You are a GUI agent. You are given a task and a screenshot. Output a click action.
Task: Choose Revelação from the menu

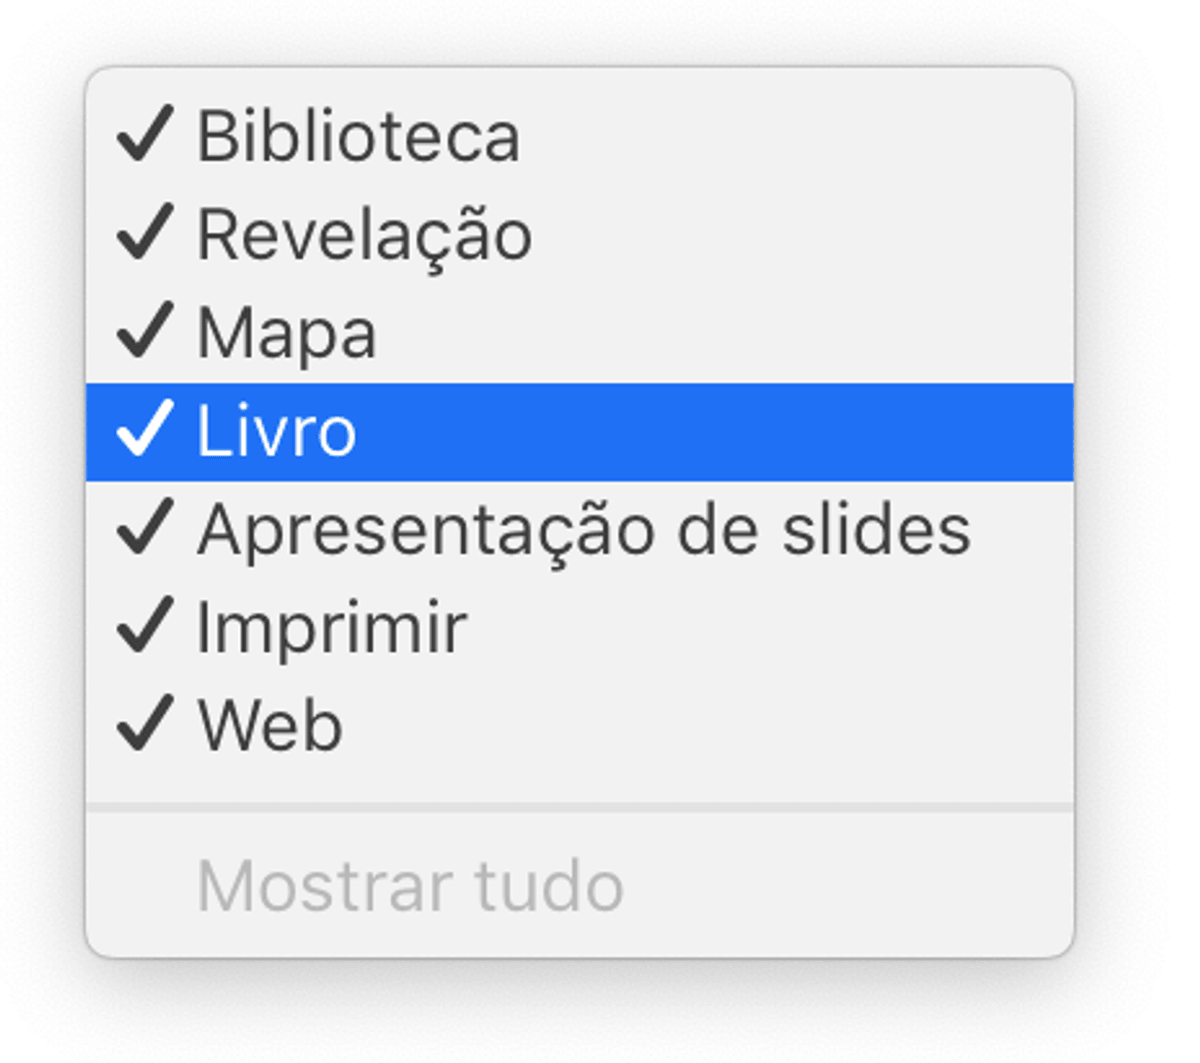coord(580,235)
